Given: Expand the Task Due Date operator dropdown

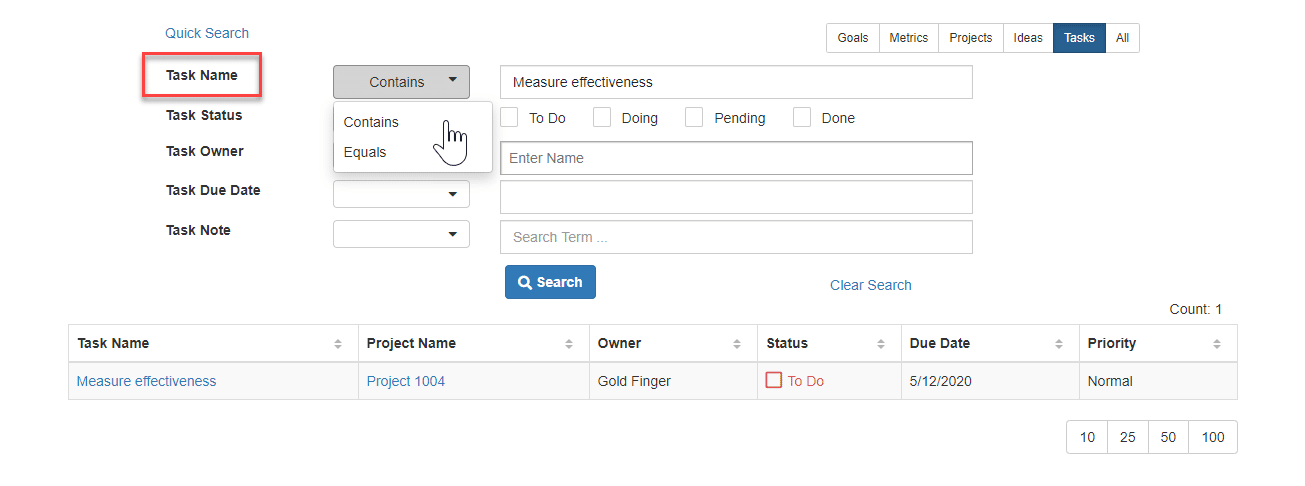Looking at the screenshot, I should [401, 194].
